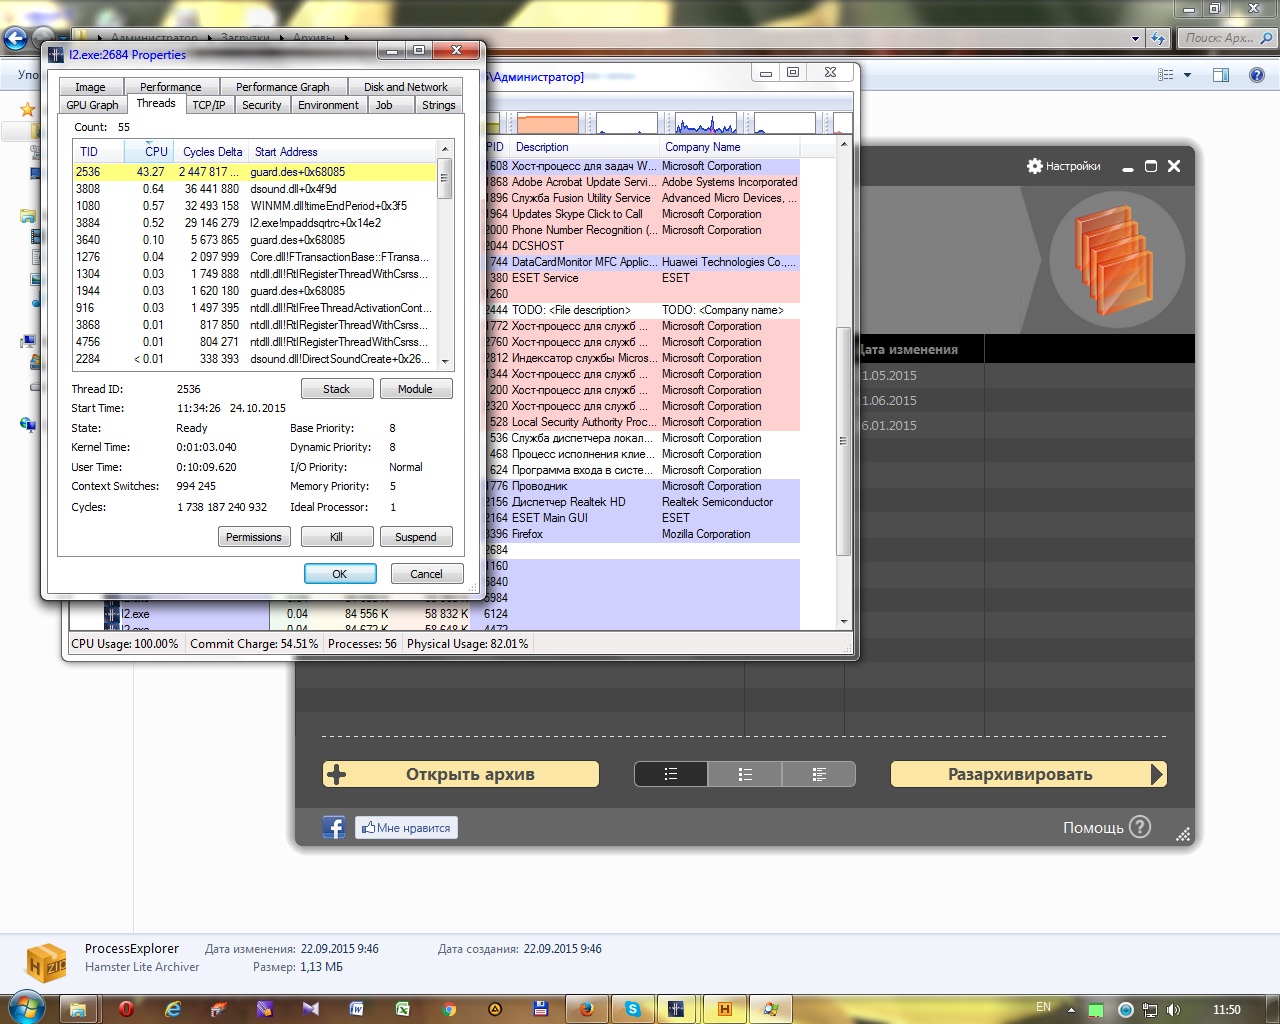
Task: Show hidden system tray icons
Action: point(1070,1009)
